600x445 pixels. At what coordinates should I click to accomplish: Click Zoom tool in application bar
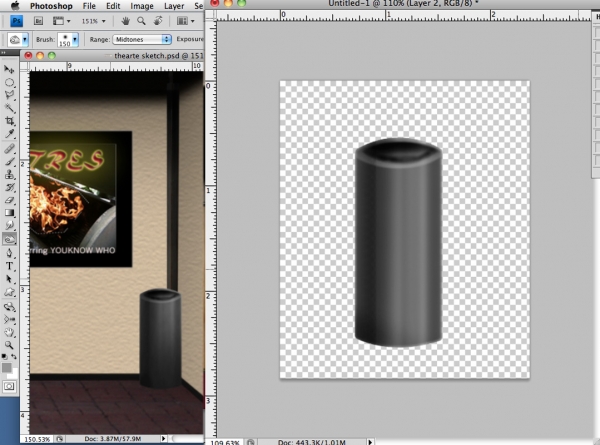point(141,21)
